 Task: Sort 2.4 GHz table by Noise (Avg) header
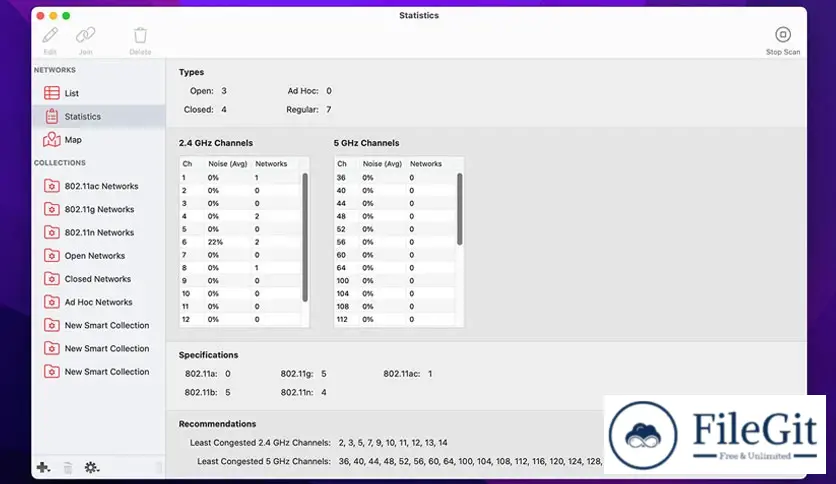[x=228, y=164]
